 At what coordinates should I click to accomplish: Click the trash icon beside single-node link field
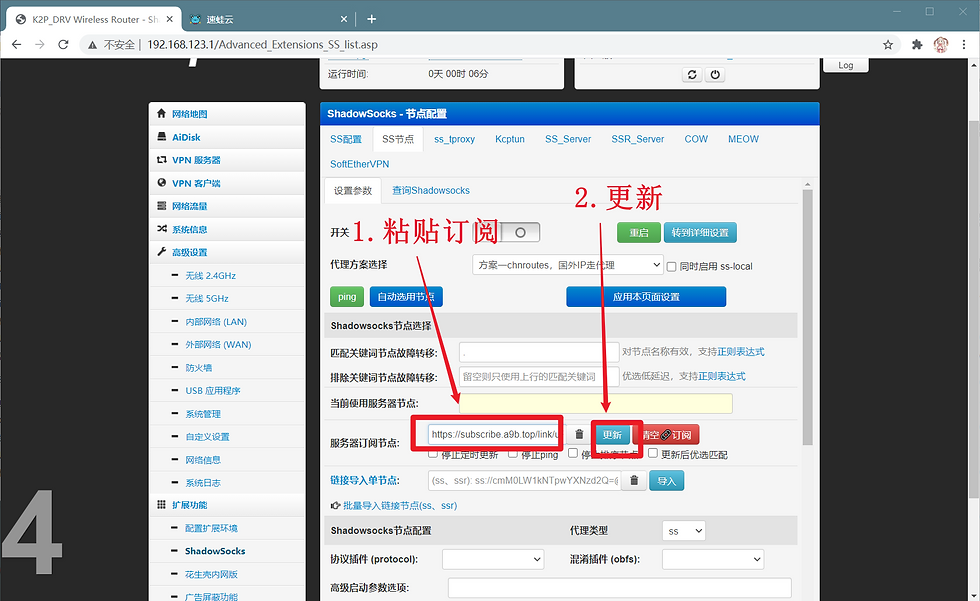pos(634,480)
